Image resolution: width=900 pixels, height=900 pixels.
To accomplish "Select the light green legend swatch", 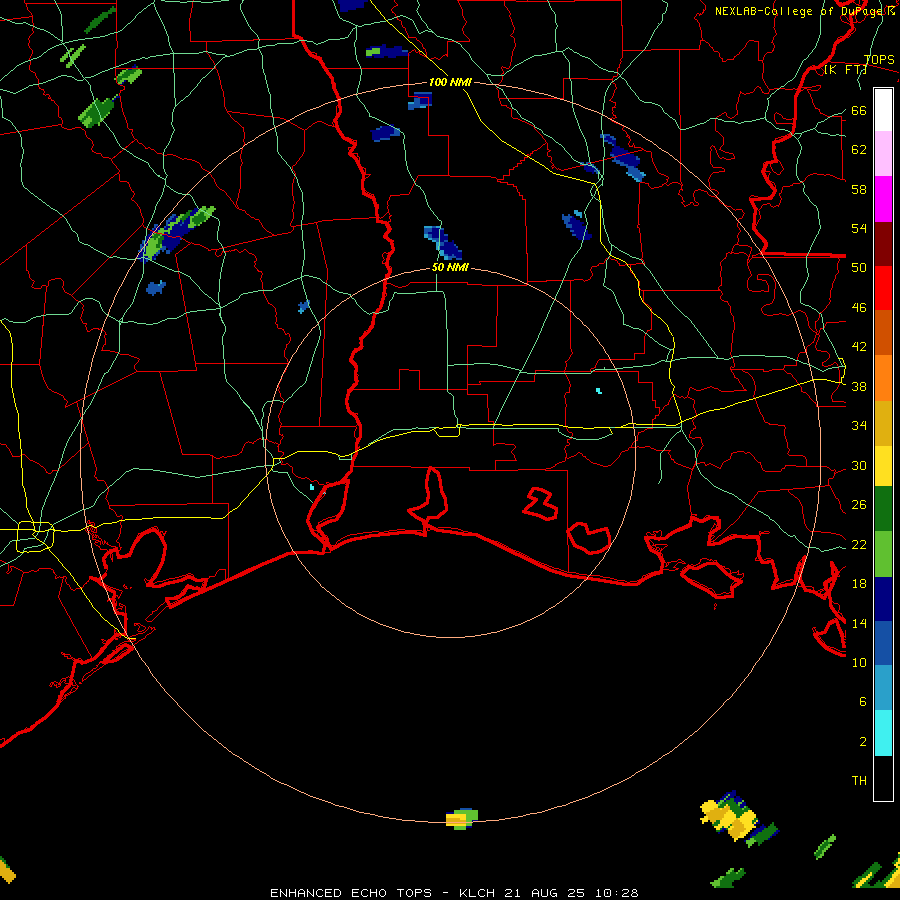I will click(x=883, y=554).
